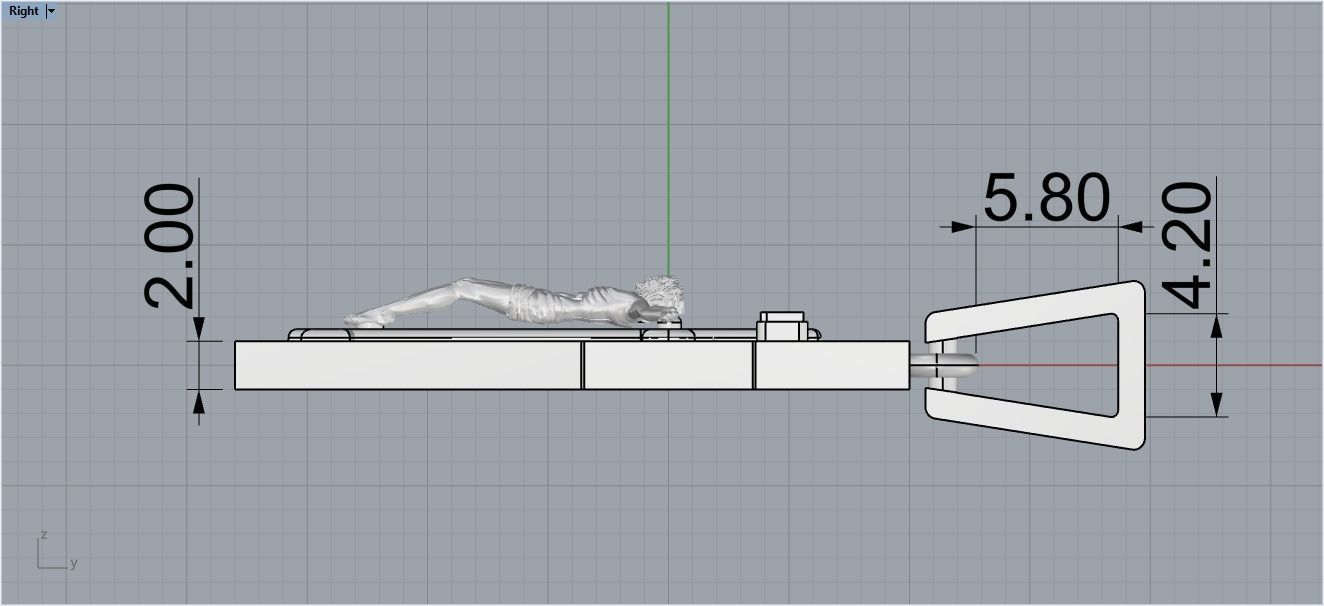Select the small rectangular block atop the plate
The width and height of the screenshot is (1324, 606).
point(782,326)
